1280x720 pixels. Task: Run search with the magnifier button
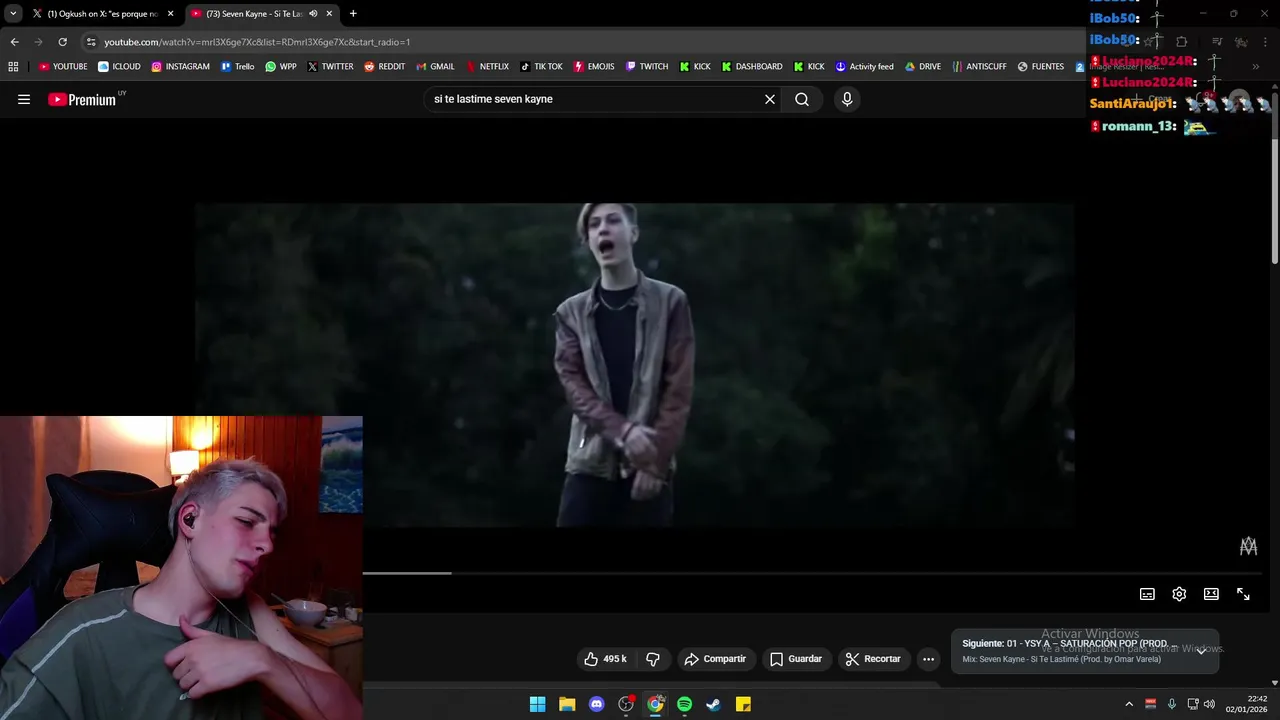coord(802,99)
